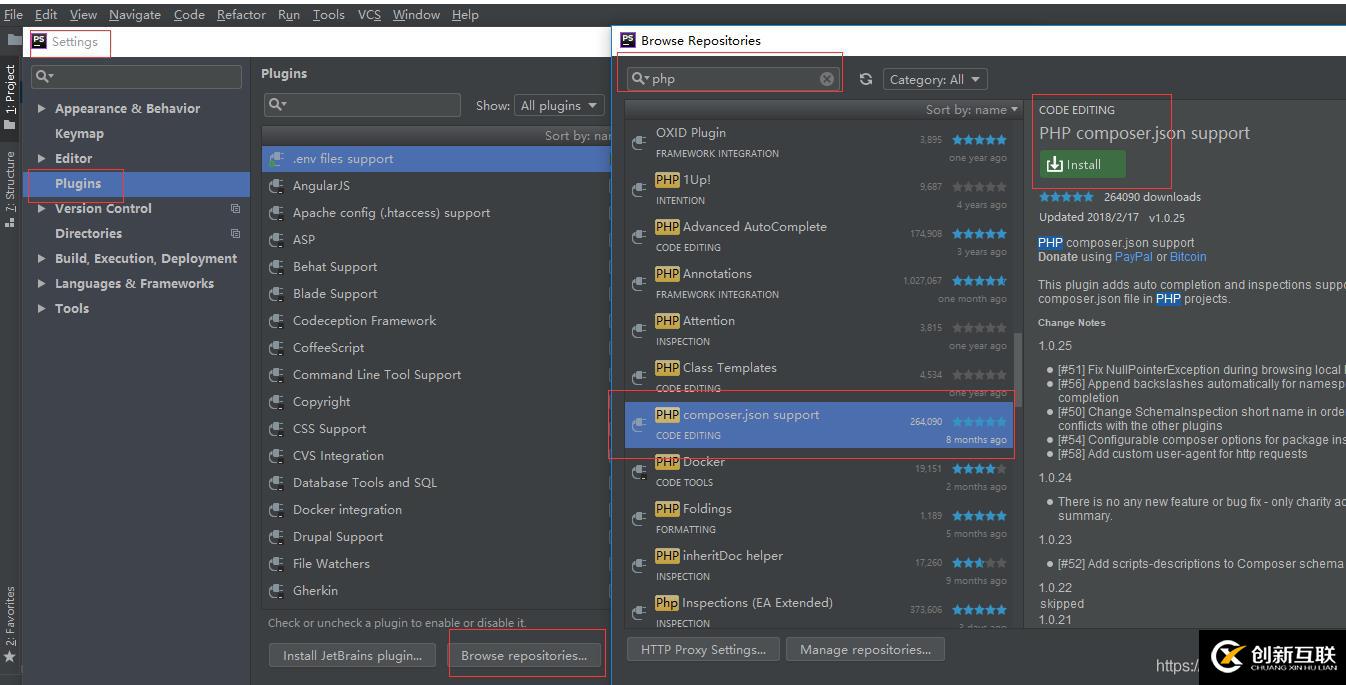
Task: Open the 2: Favorites tool window tab
Action: point(10,624)
